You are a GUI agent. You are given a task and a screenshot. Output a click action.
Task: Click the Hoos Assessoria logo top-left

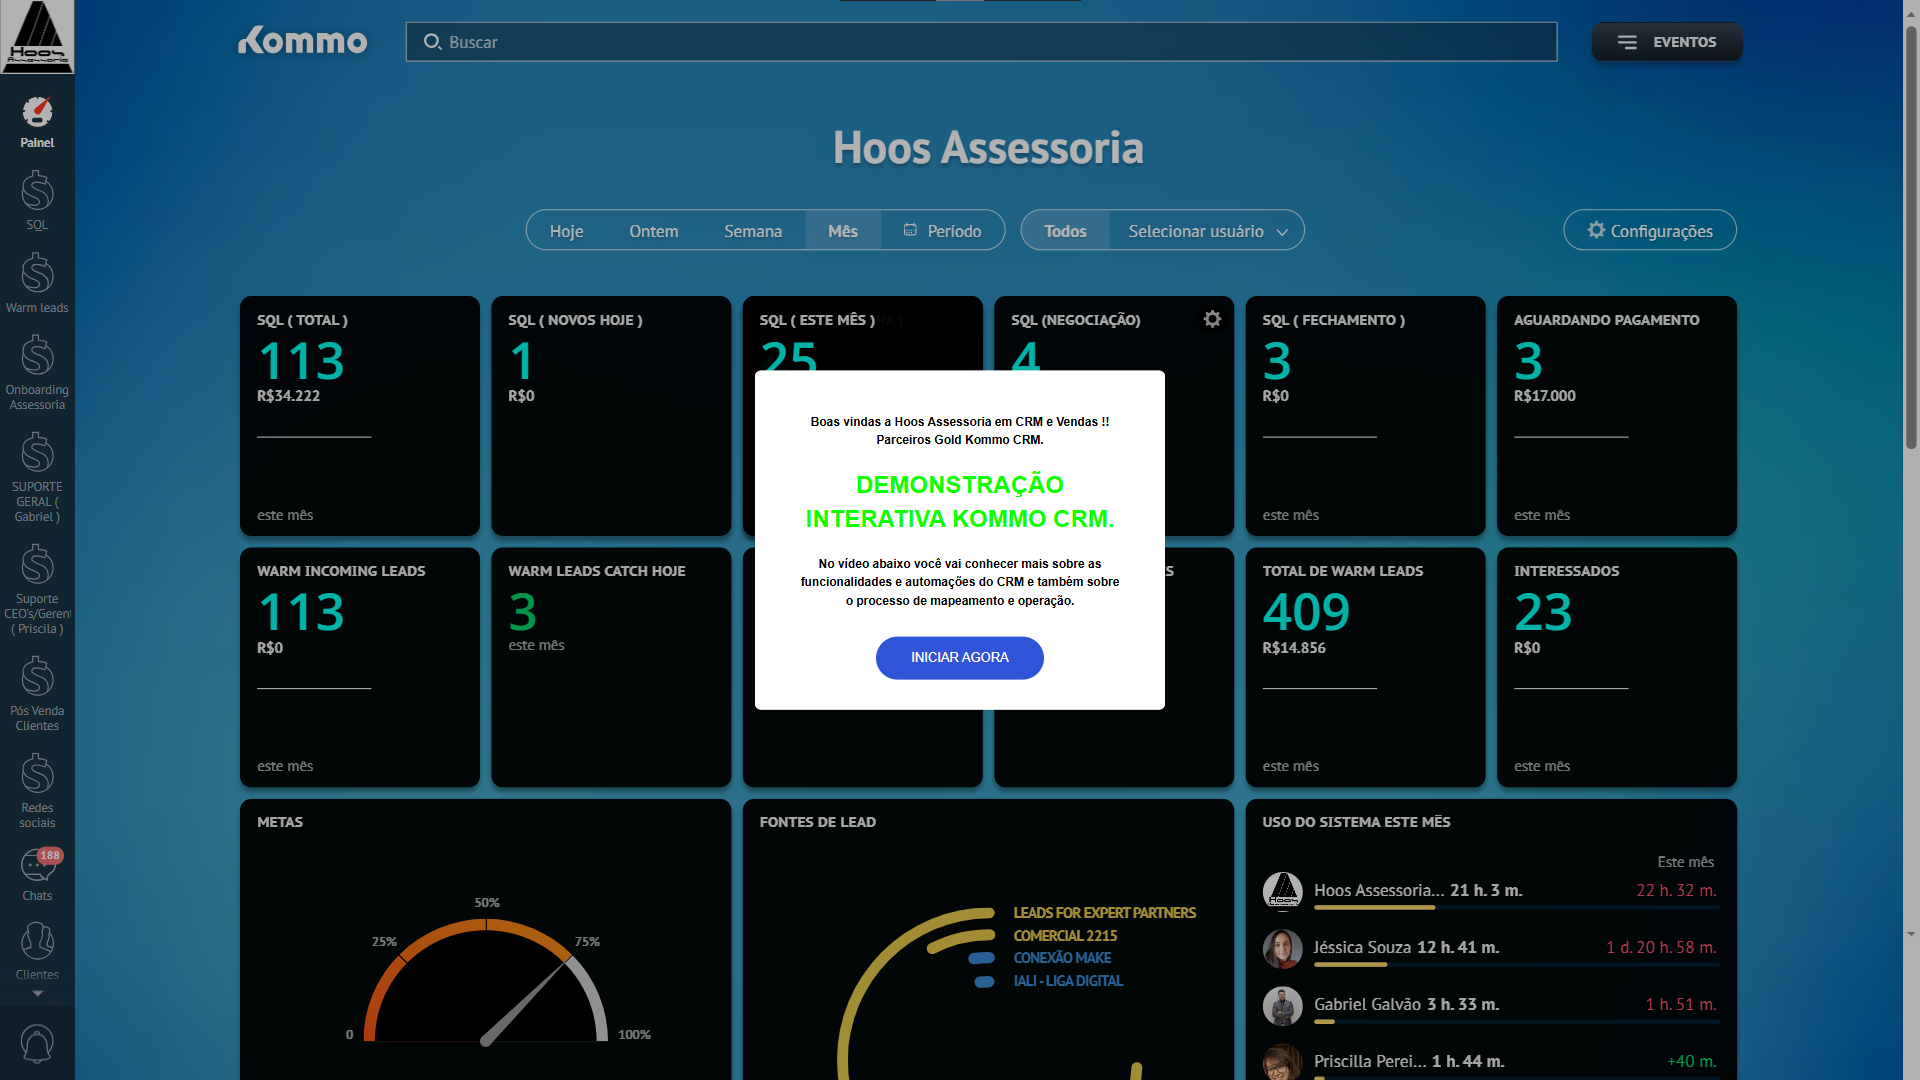pyautogui.click(x=37, y=37)
